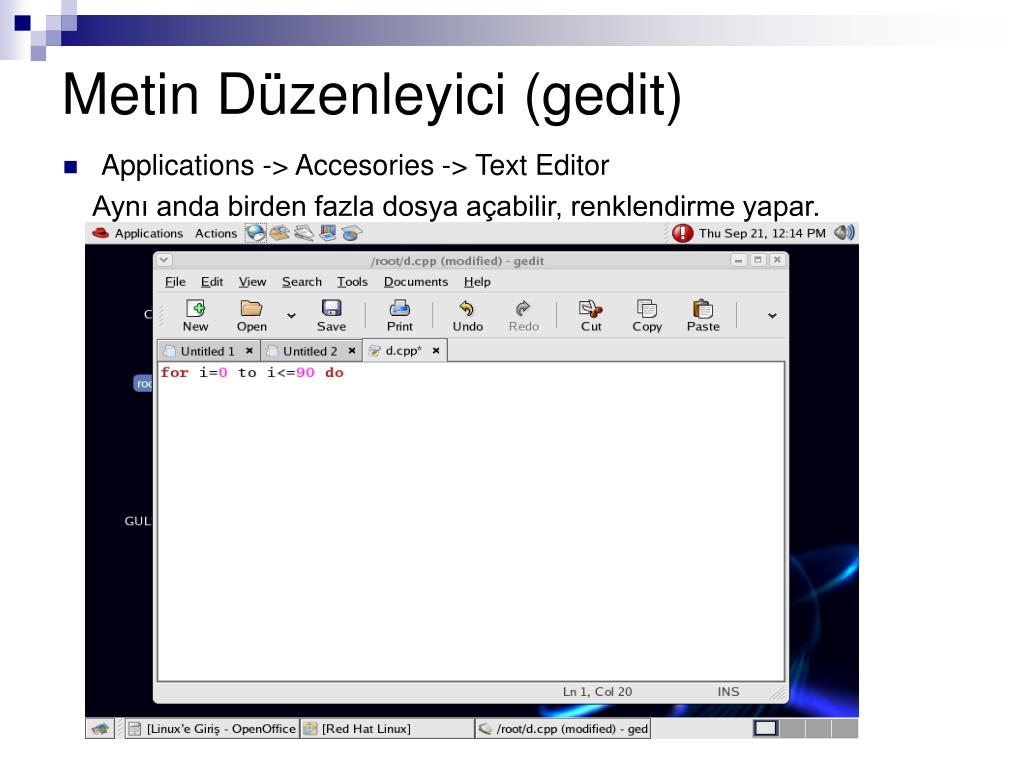Print the document via printer icon
1024x768 pixels.
[400, 315]
